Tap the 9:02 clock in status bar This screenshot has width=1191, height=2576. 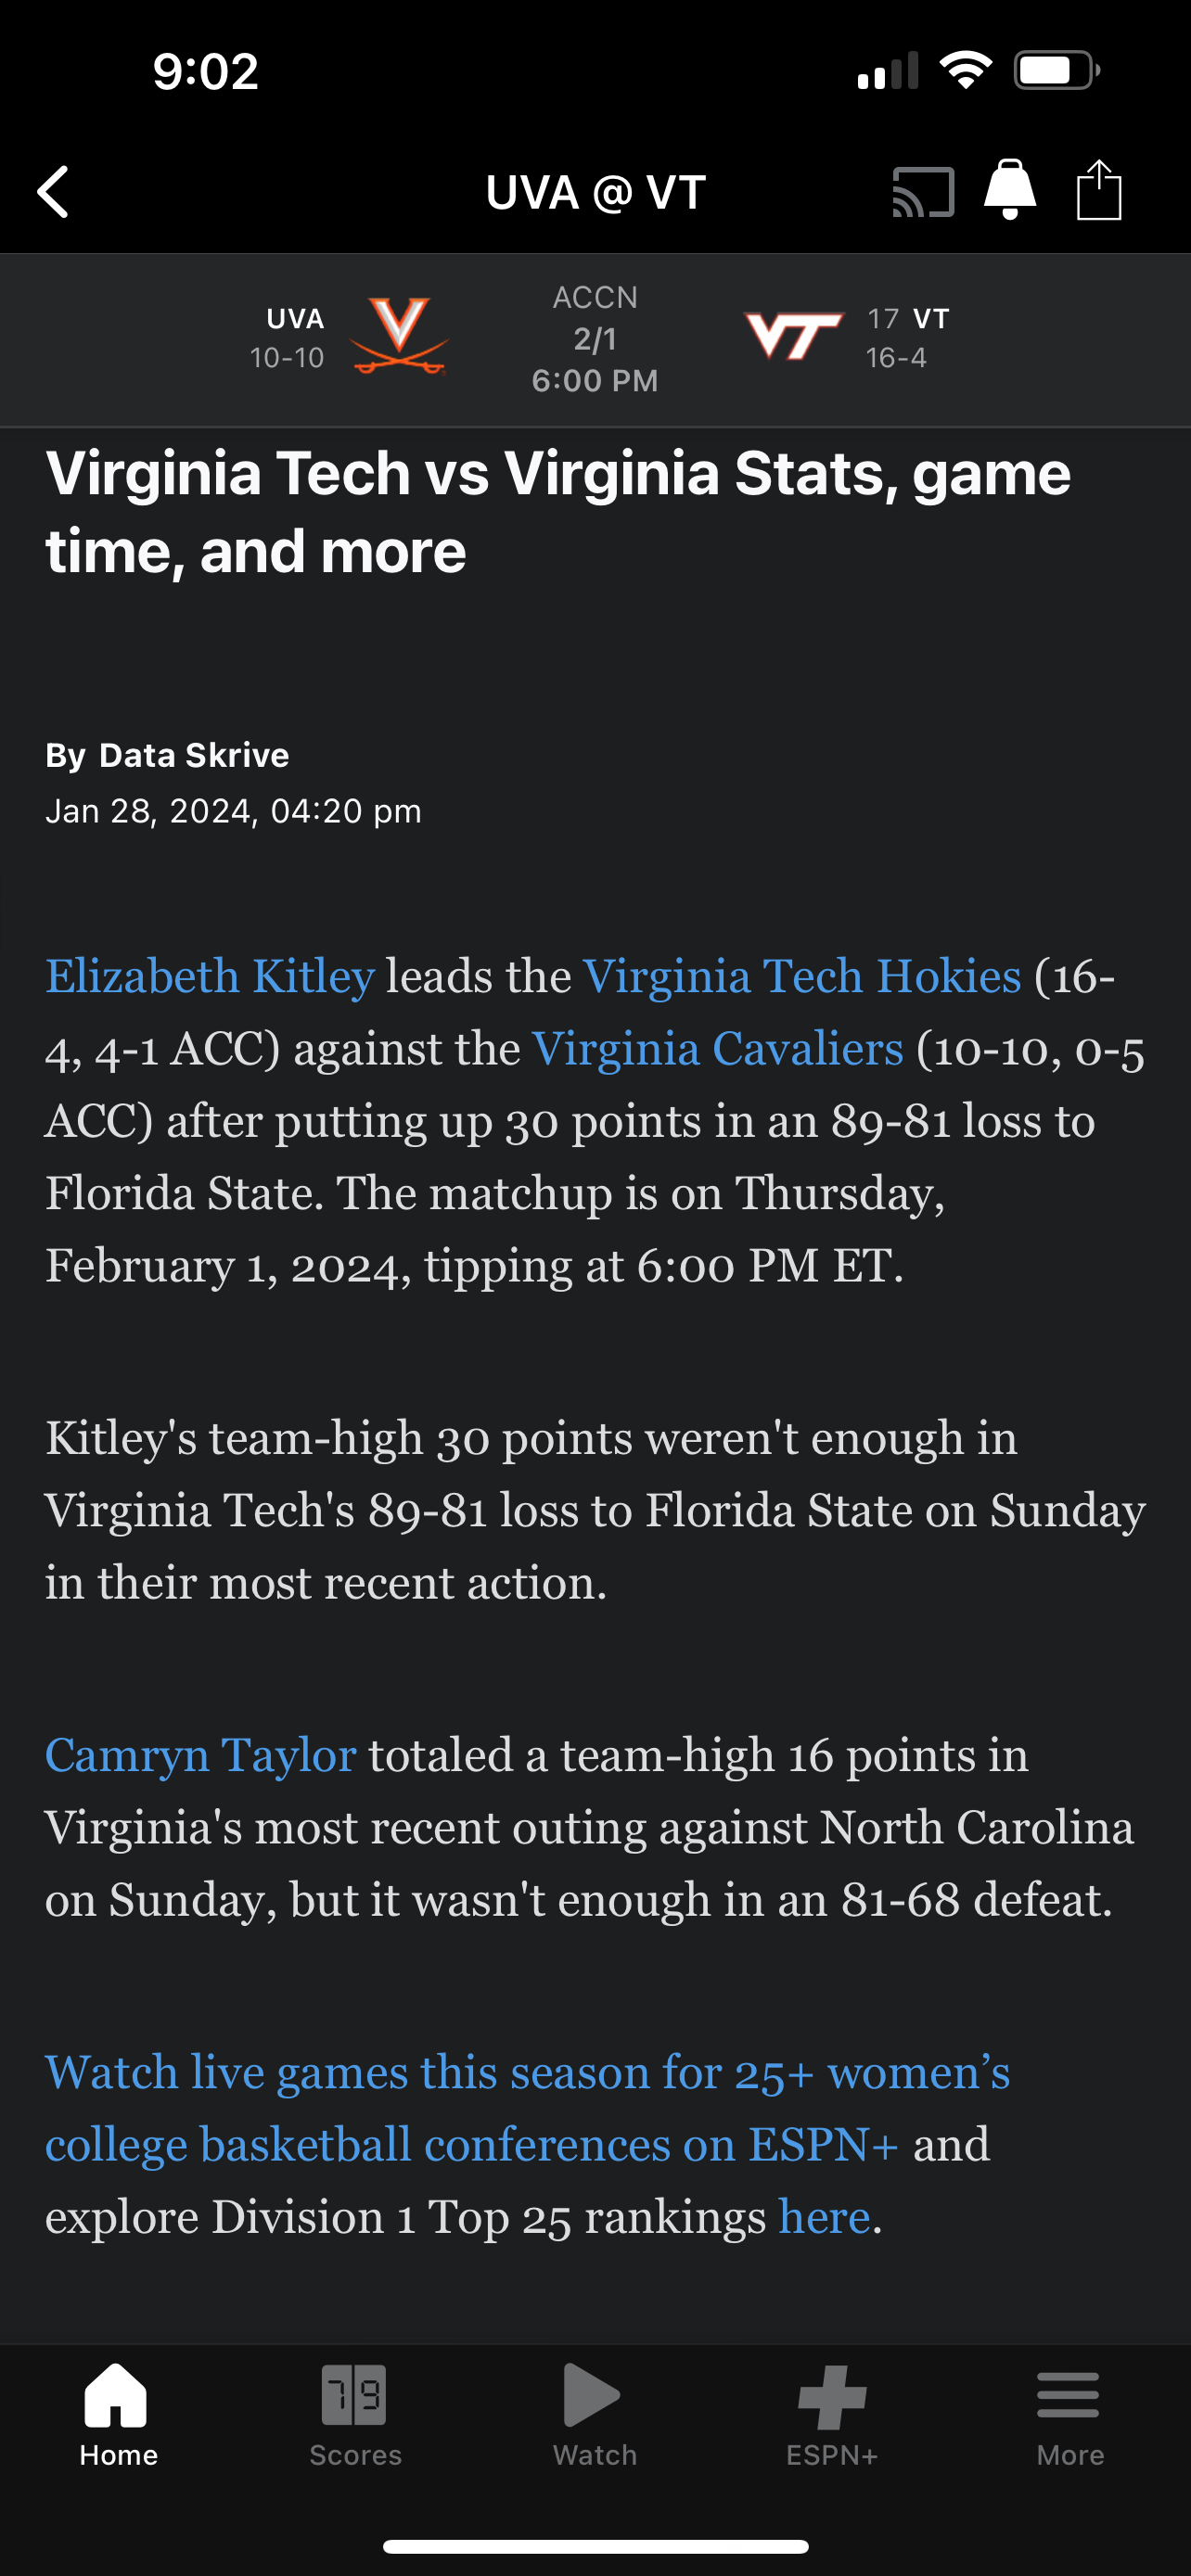tap(204, 68)
